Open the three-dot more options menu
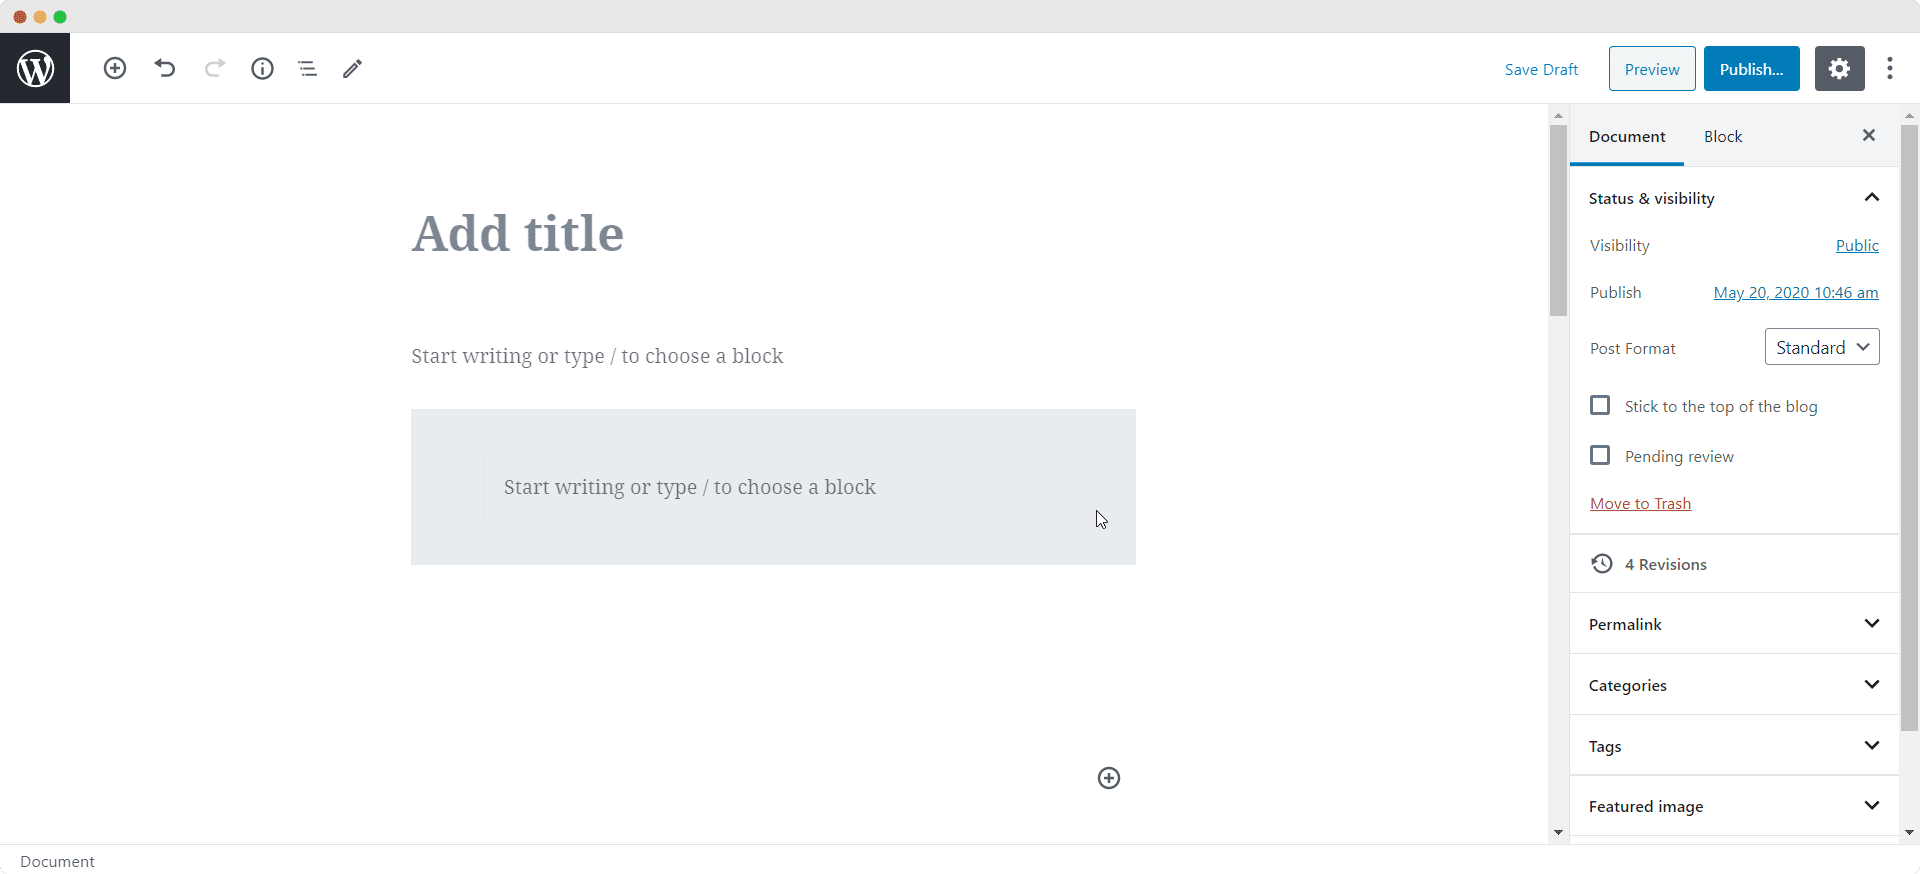 [x=1889, y=68]
